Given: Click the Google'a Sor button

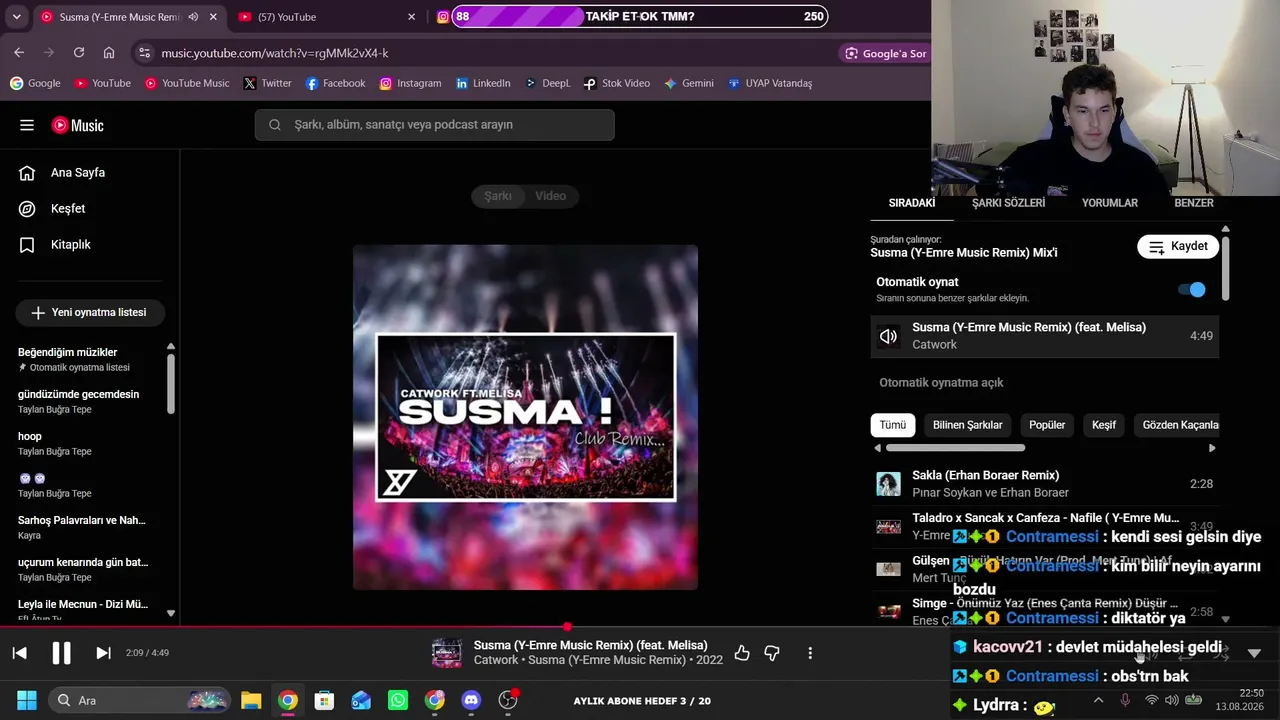Looking at the screenshot, I should point(885,53).
